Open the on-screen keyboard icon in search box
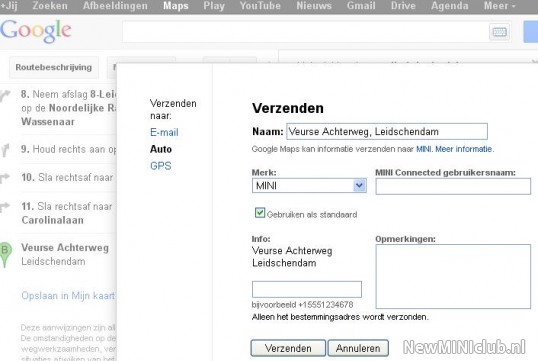The image size is (538, 361). pos(500,32)
